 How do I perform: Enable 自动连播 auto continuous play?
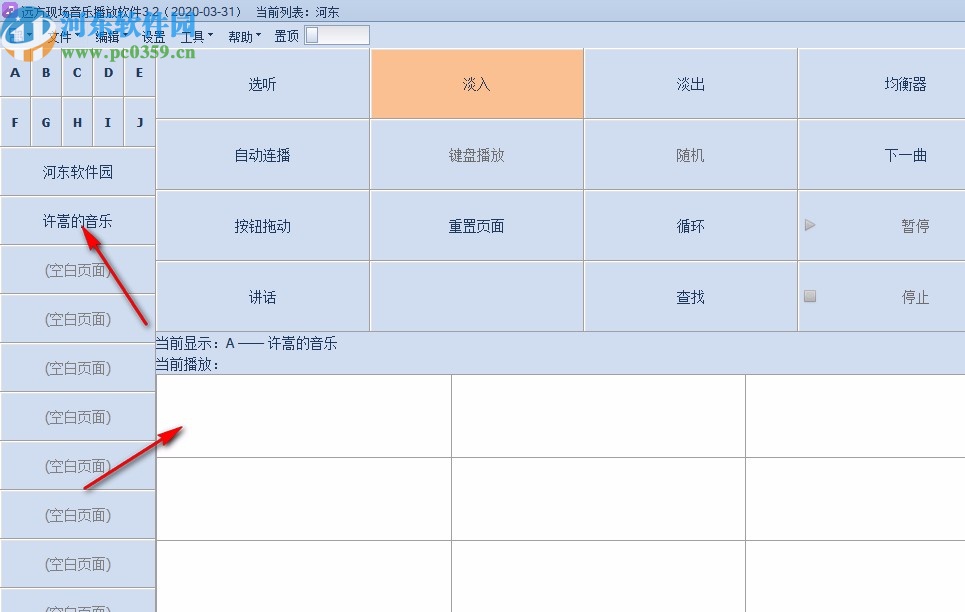[262, 153]
